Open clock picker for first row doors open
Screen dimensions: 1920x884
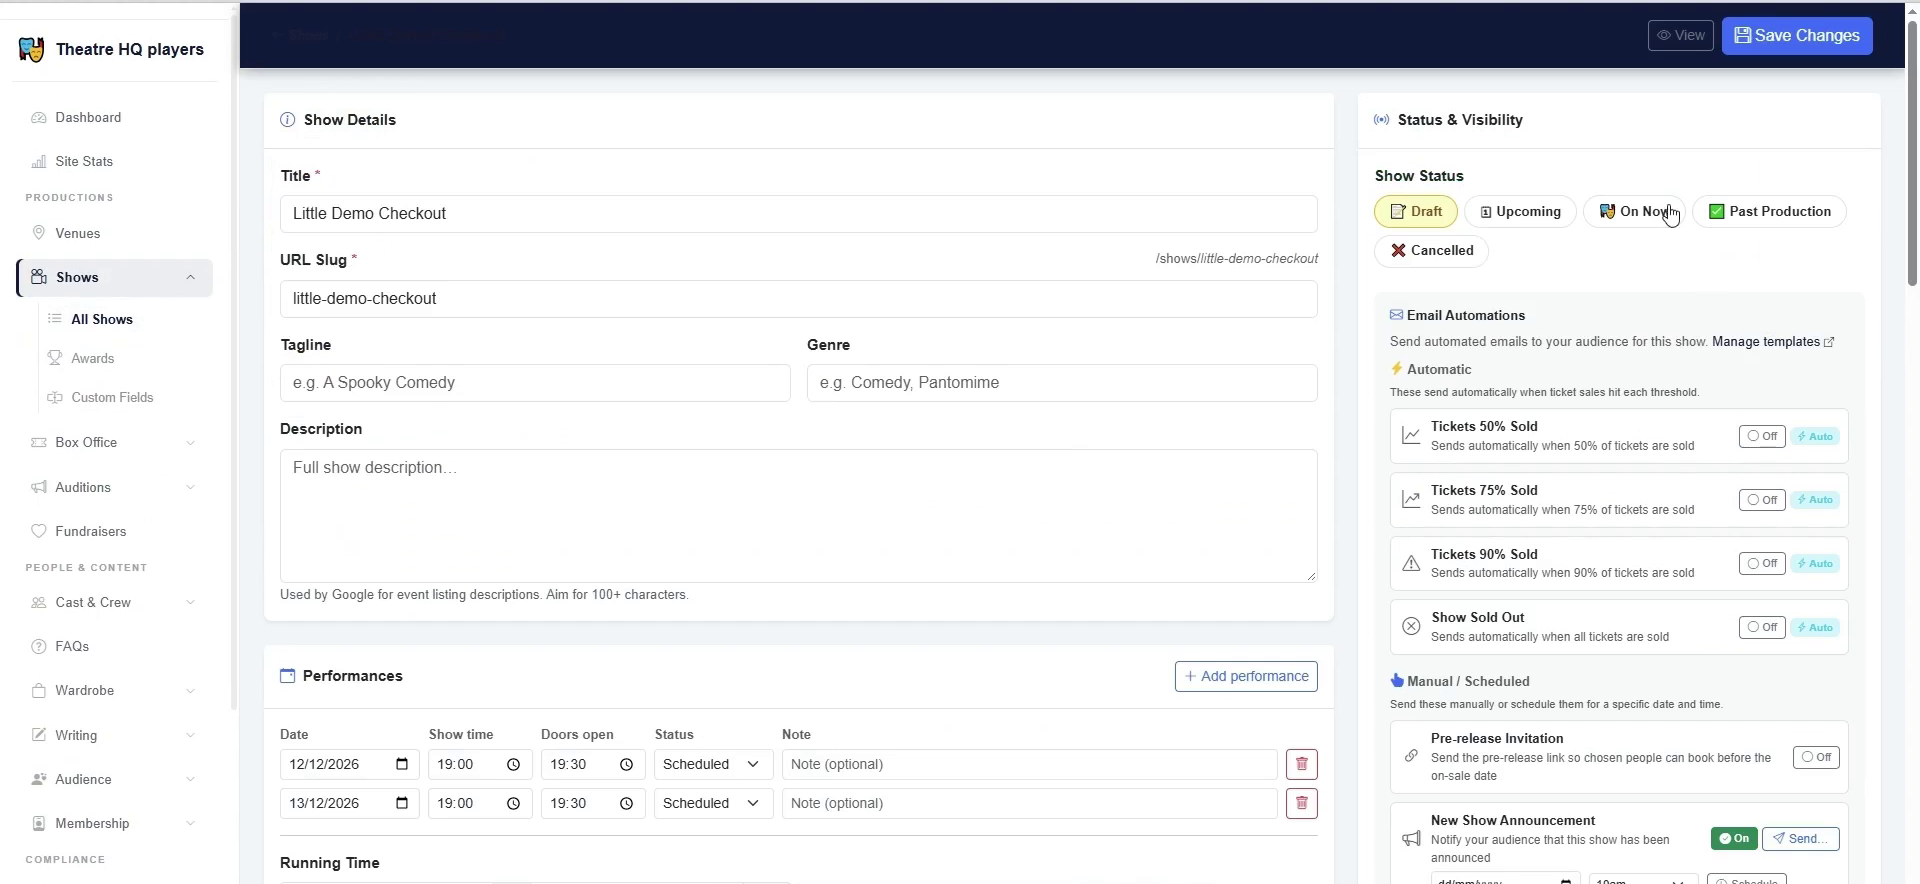(626, 764)
